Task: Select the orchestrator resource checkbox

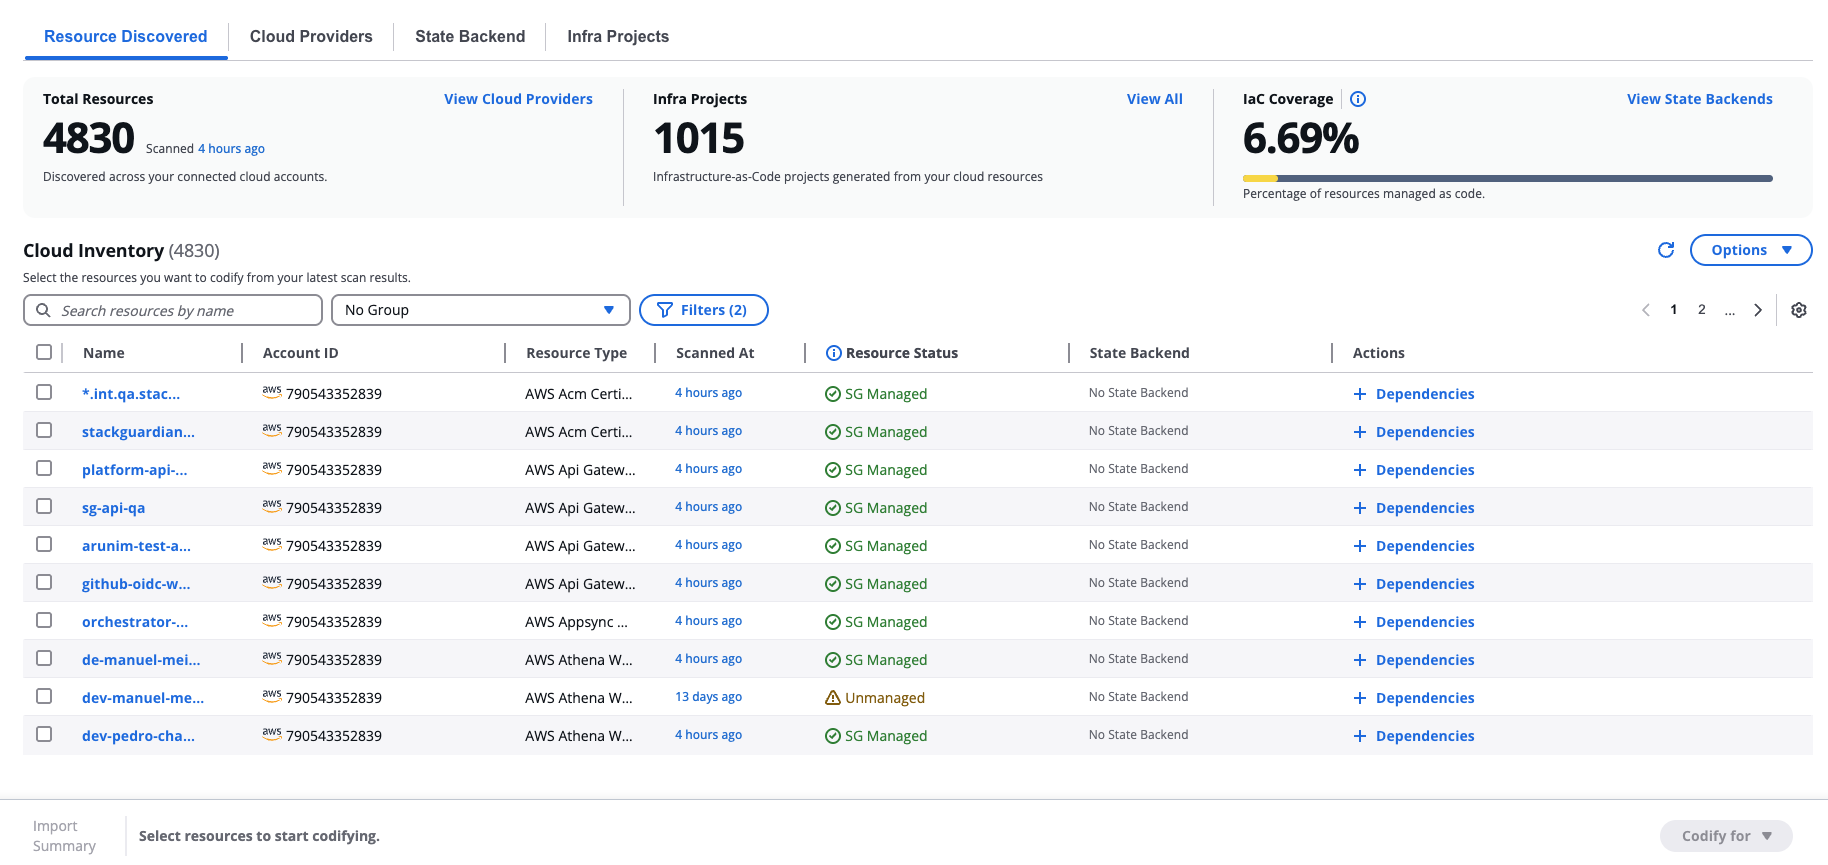Action: (x=44, y=620)
